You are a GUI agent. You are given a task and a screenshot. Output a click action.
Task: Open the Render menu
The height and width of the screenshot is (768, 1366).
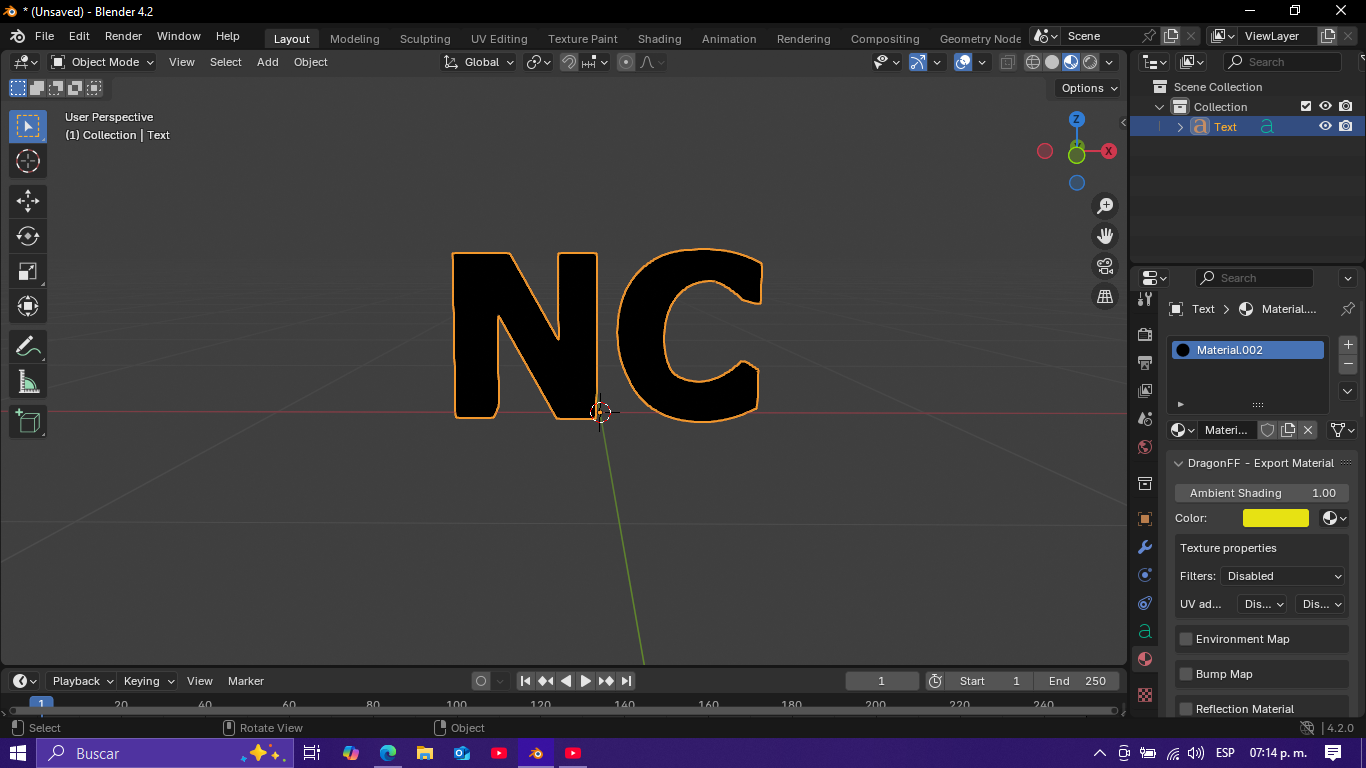point(123,36)
